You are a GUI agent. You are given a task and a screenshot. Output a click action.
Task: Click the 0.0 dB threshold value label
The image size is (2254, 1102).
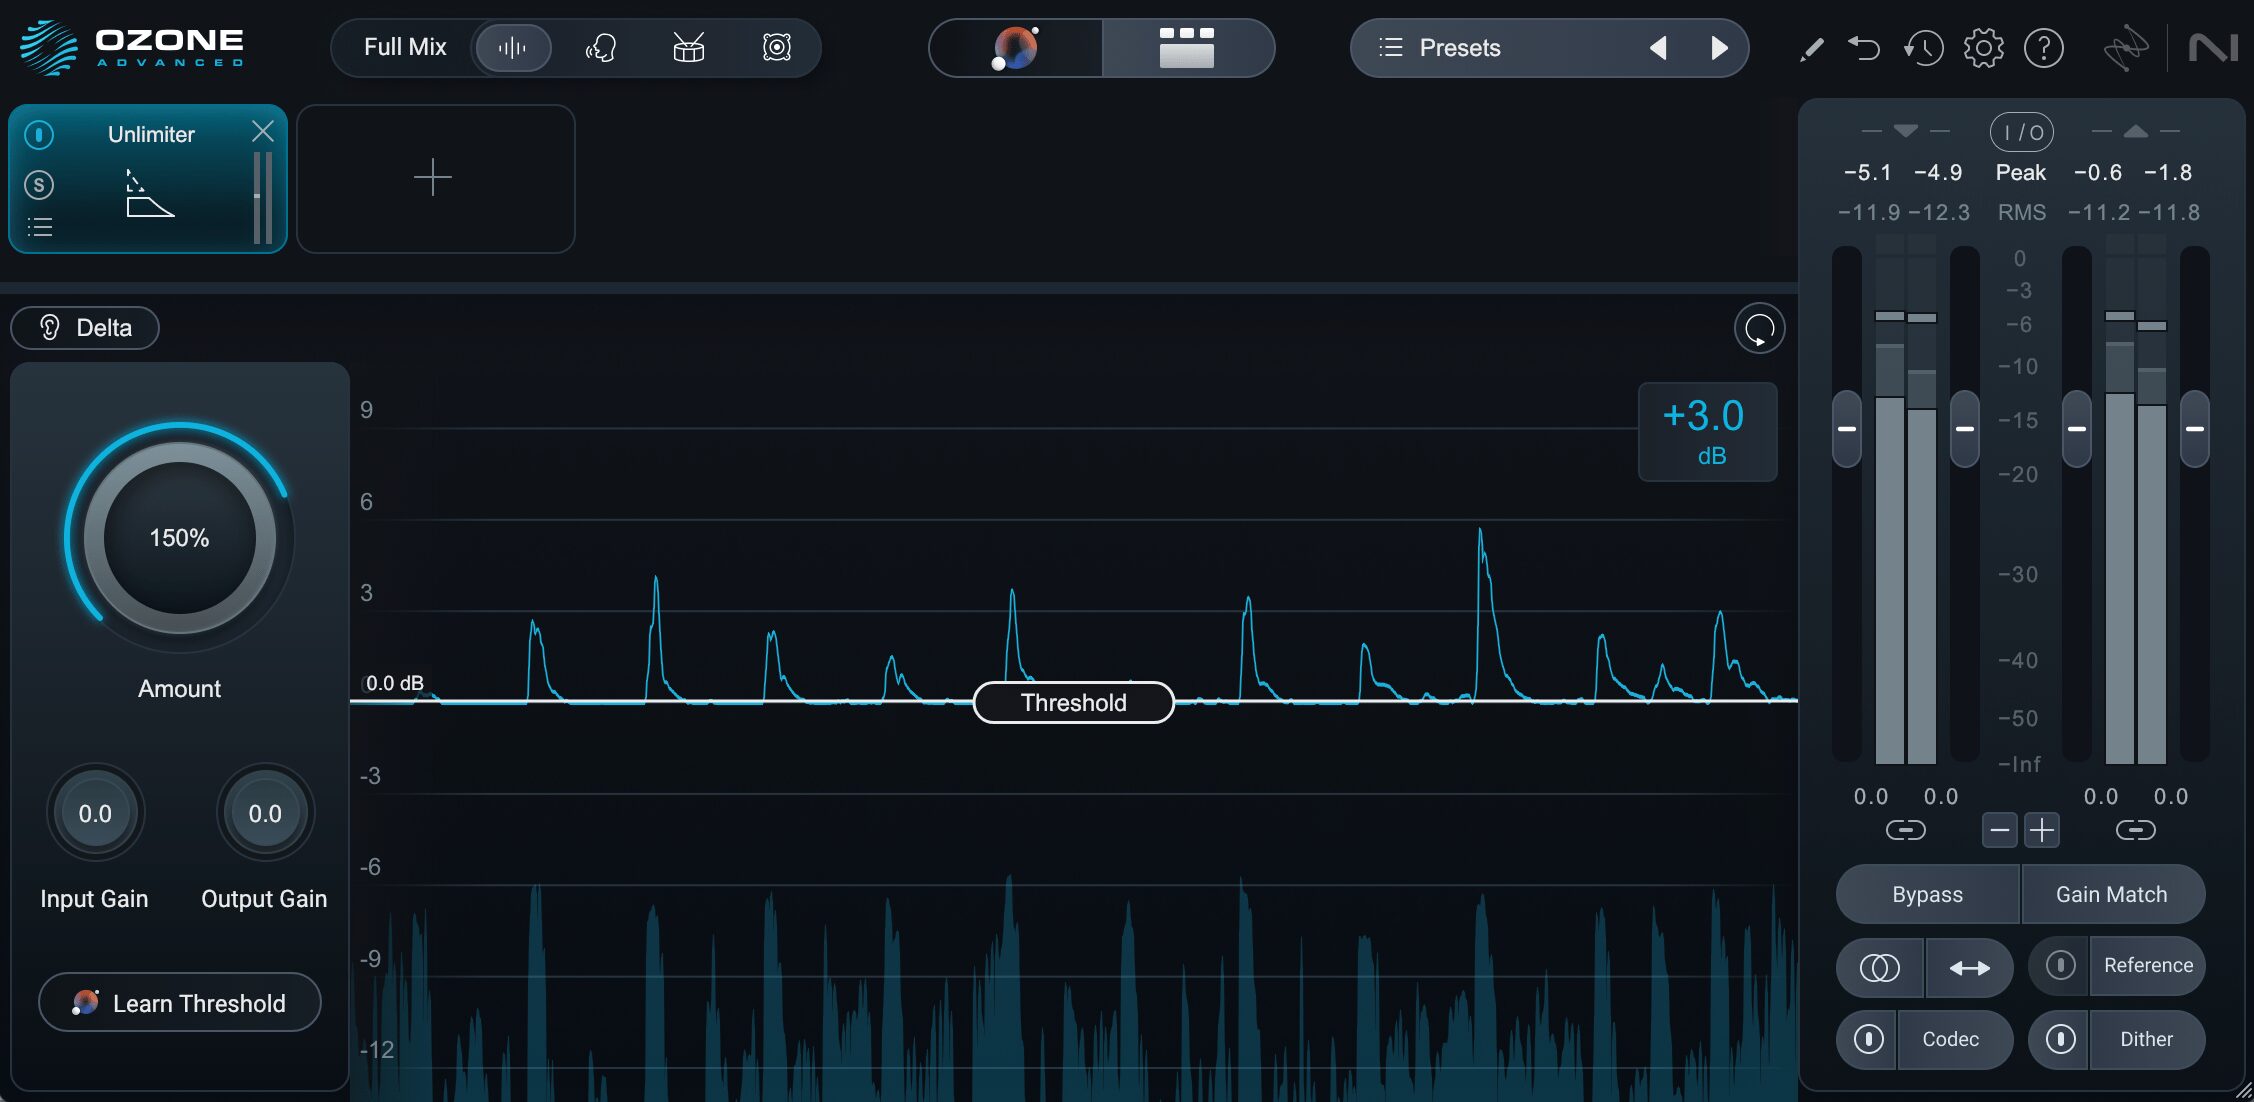click(x=394, y=683)
